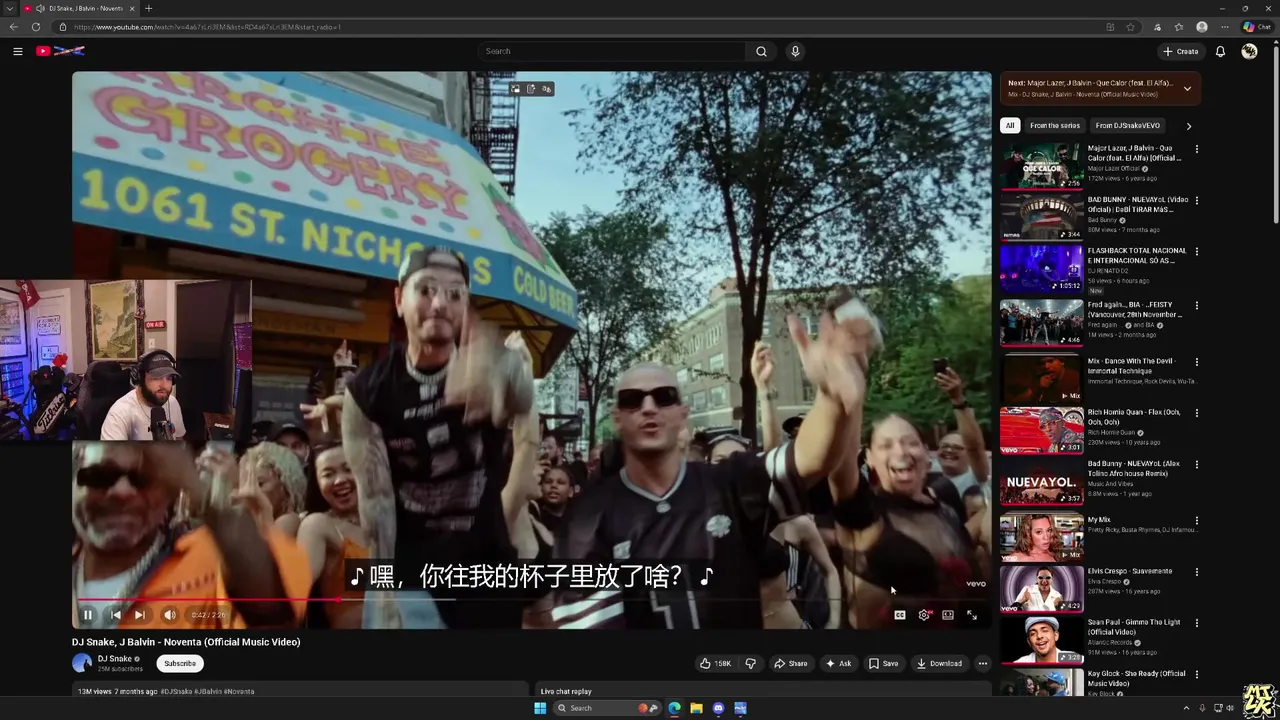Expand the Next mix playlist panel
Viewport: 1280px width, 720px height.
(x=1187, y=88)
